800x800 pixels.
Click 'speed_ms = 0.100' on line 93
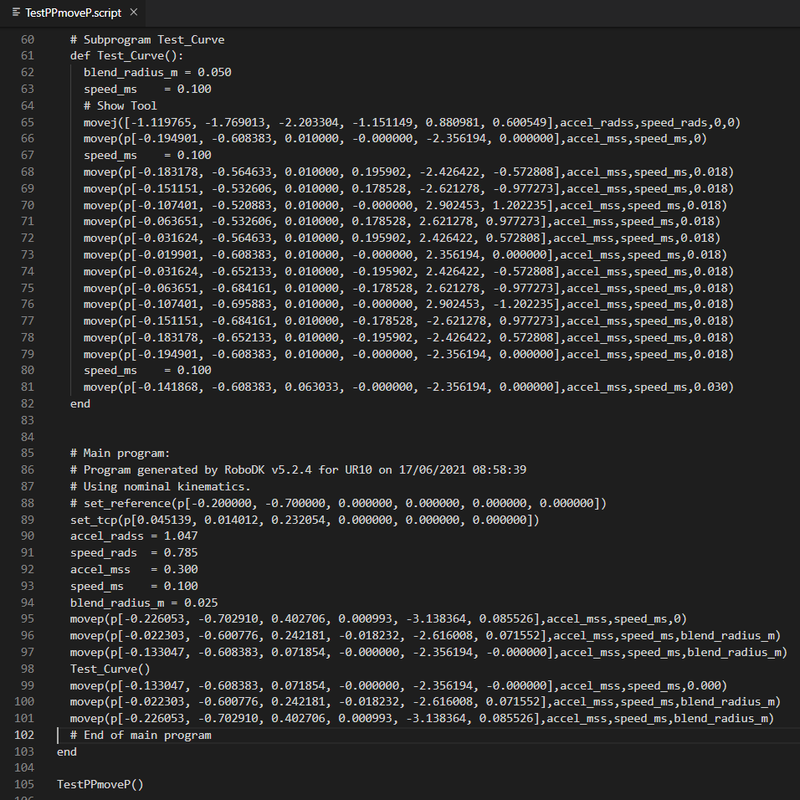click(134, 586)
